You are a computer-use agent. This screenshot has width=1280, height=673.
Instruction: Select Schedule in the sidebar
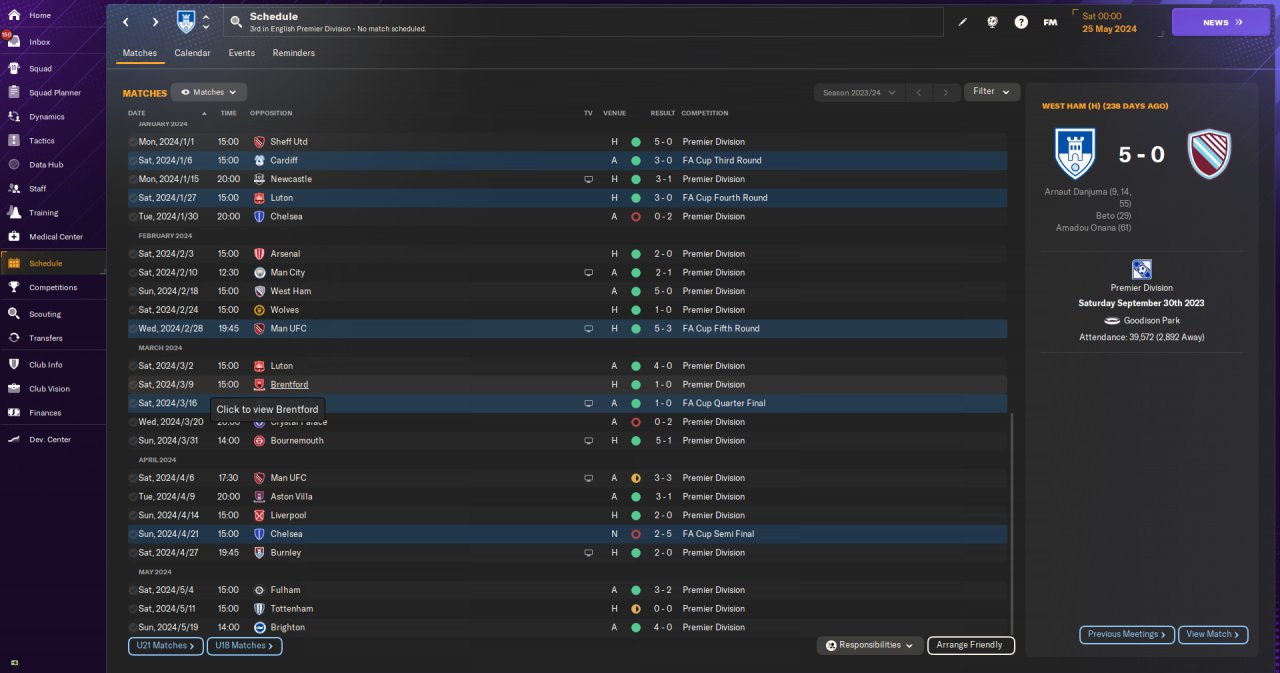pyautogui.click(x=54, y=263)
